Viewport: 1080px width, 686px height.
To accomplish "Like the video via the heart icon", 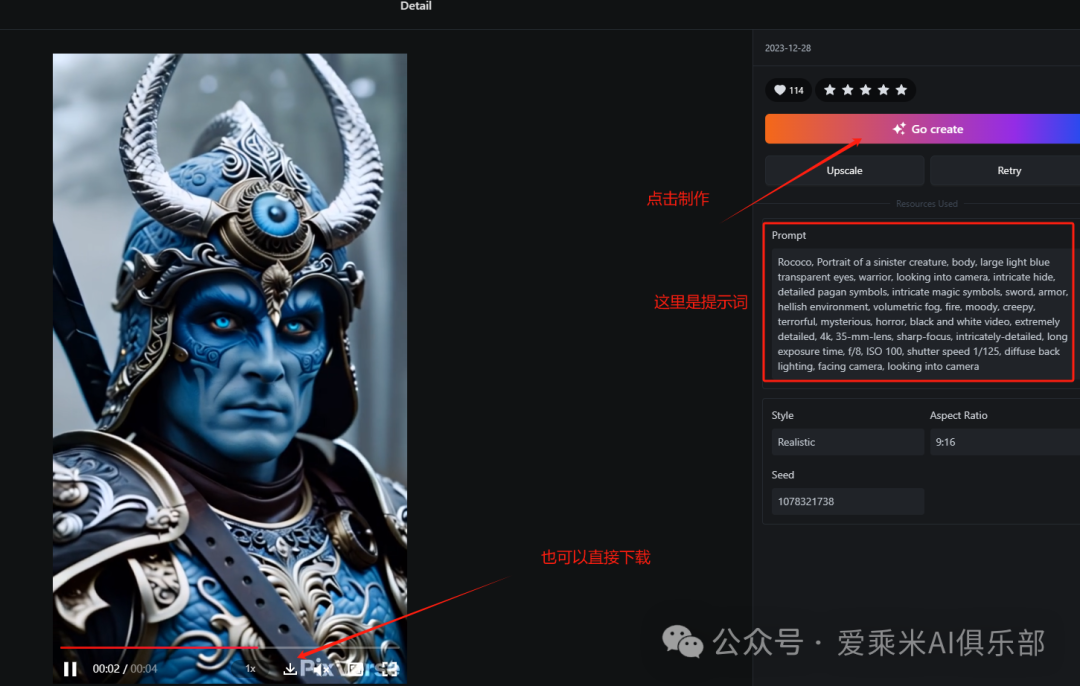I will pos(780,90).
